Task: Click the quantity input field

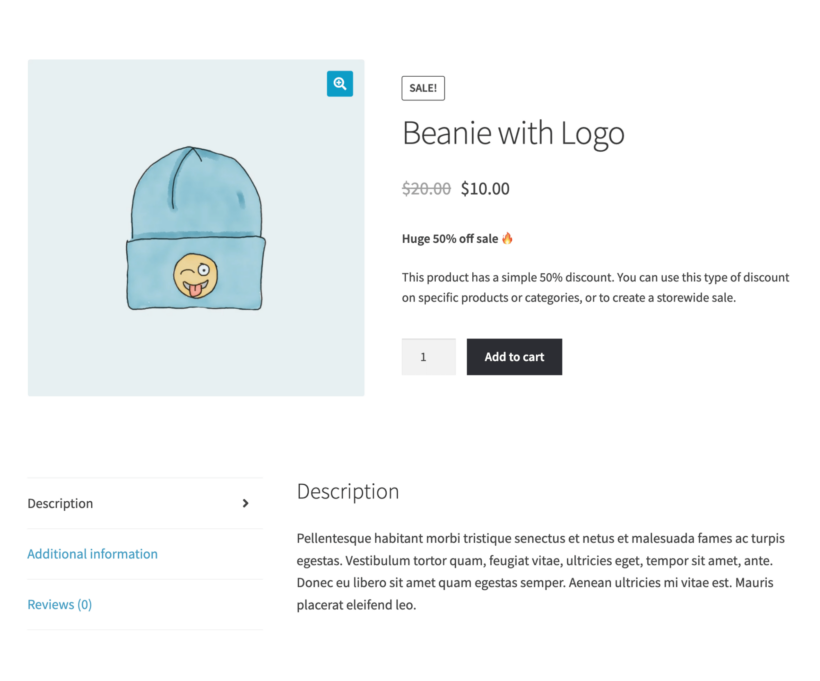Action: [428, 356]
